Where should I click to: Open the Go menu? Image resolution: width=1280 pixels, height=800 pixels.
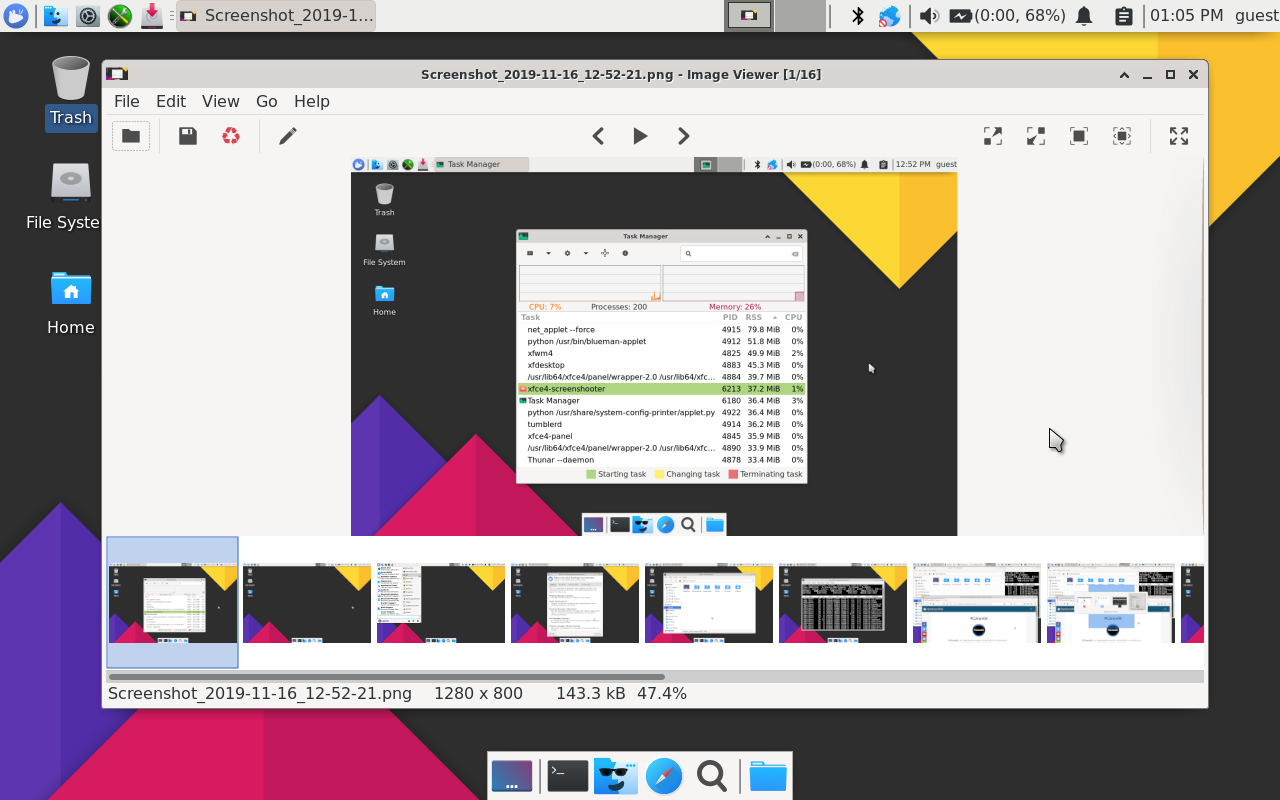pyautogui.click(x=267, y=101)
